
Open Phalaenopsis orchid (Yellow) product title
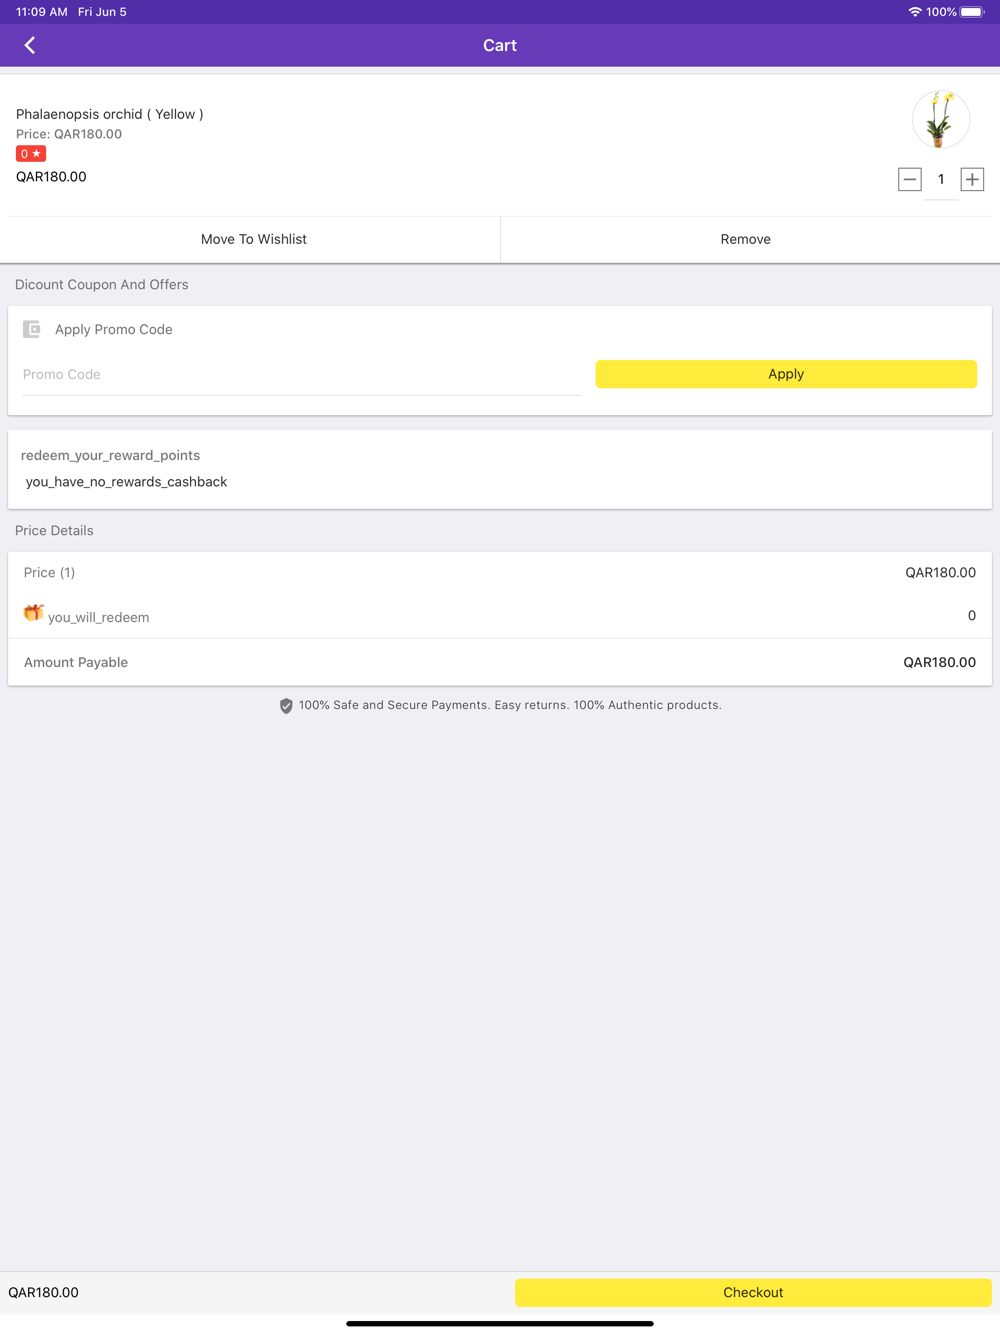pyautogui.click(x=110, y=114)
